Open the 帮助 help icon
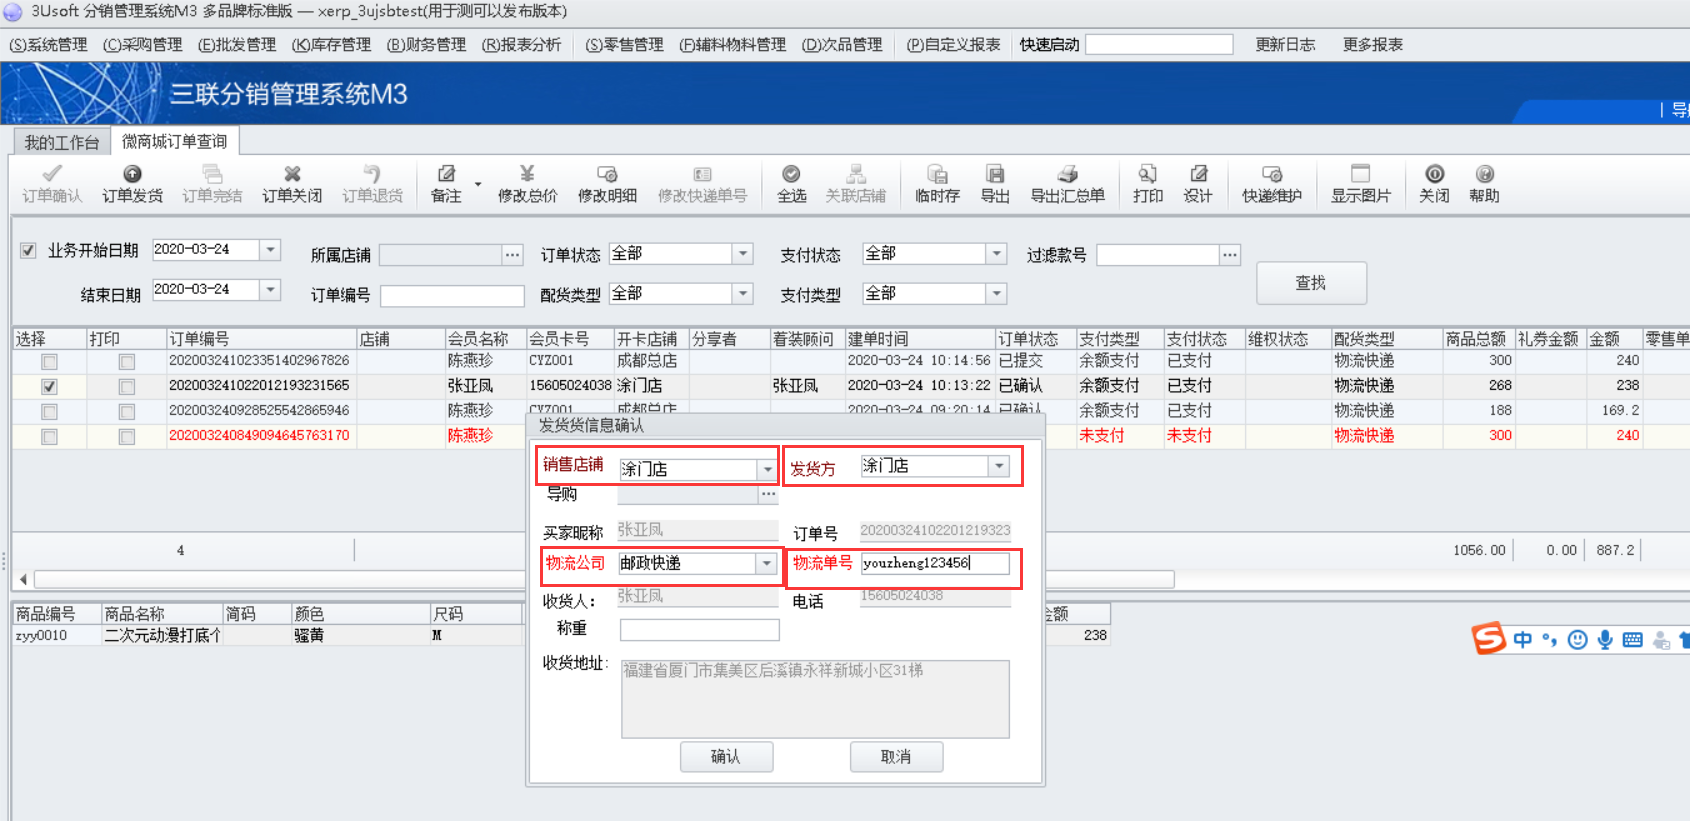This screenshot has height=821, width=1690. 1484,184
